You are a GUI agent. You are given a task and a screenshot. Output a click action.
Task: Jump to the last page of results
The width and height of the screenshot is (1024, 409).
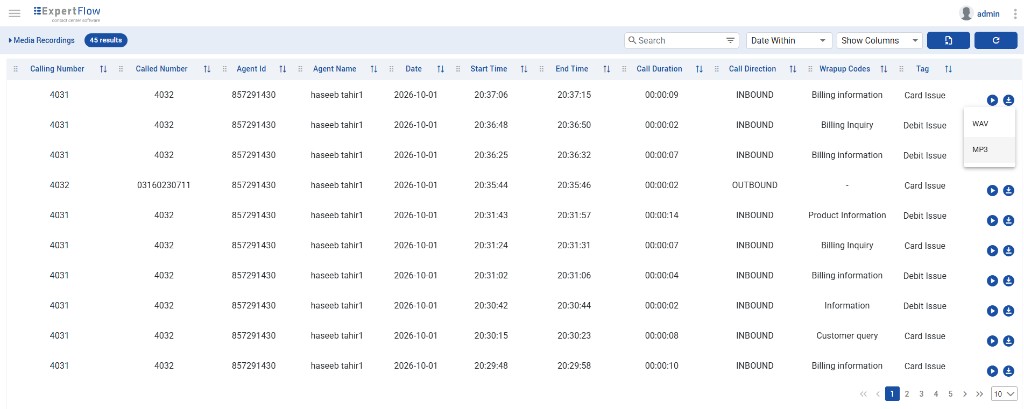point(979,394)
